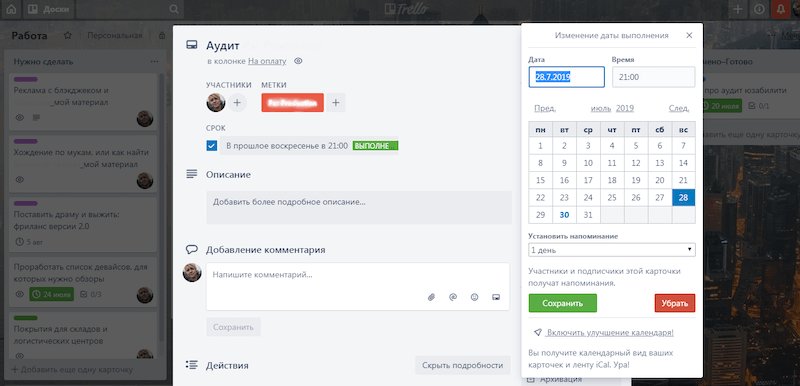800x386 pixels.
Task: Attach file via paperclip icon
Action: pyautogui.click(x=431, y=297)
